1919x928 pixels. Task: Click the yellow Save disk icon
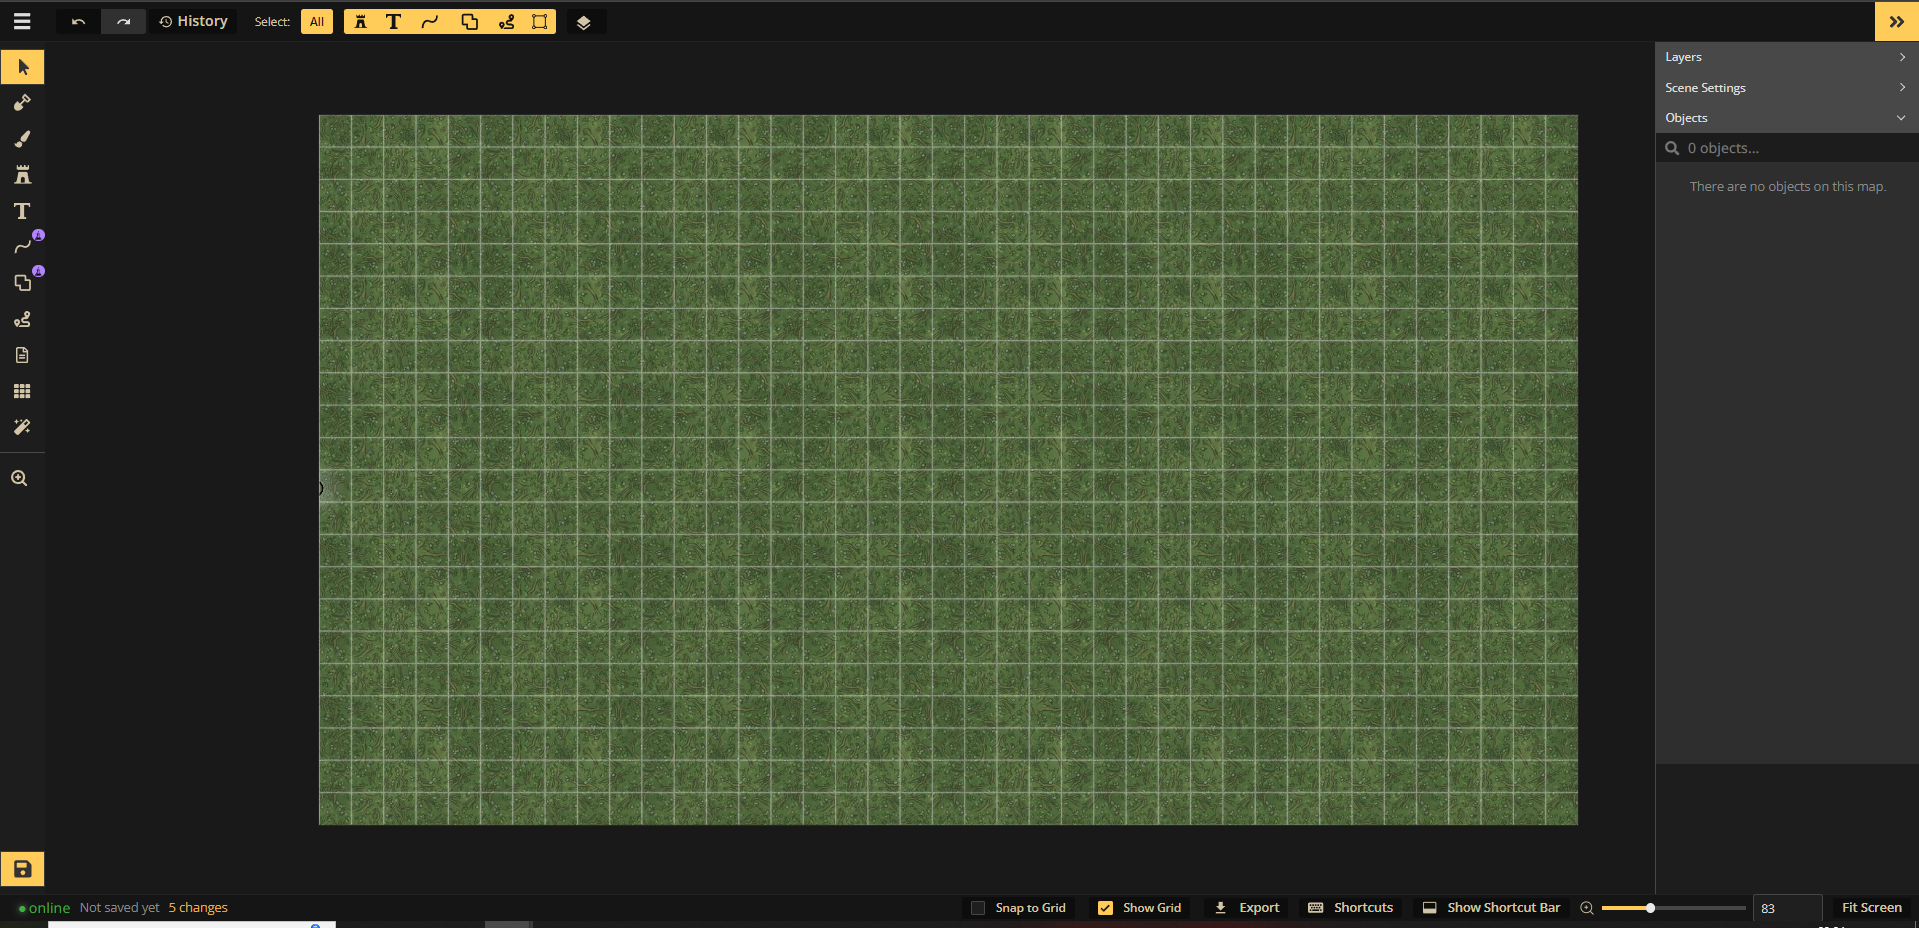pos(22,869)
